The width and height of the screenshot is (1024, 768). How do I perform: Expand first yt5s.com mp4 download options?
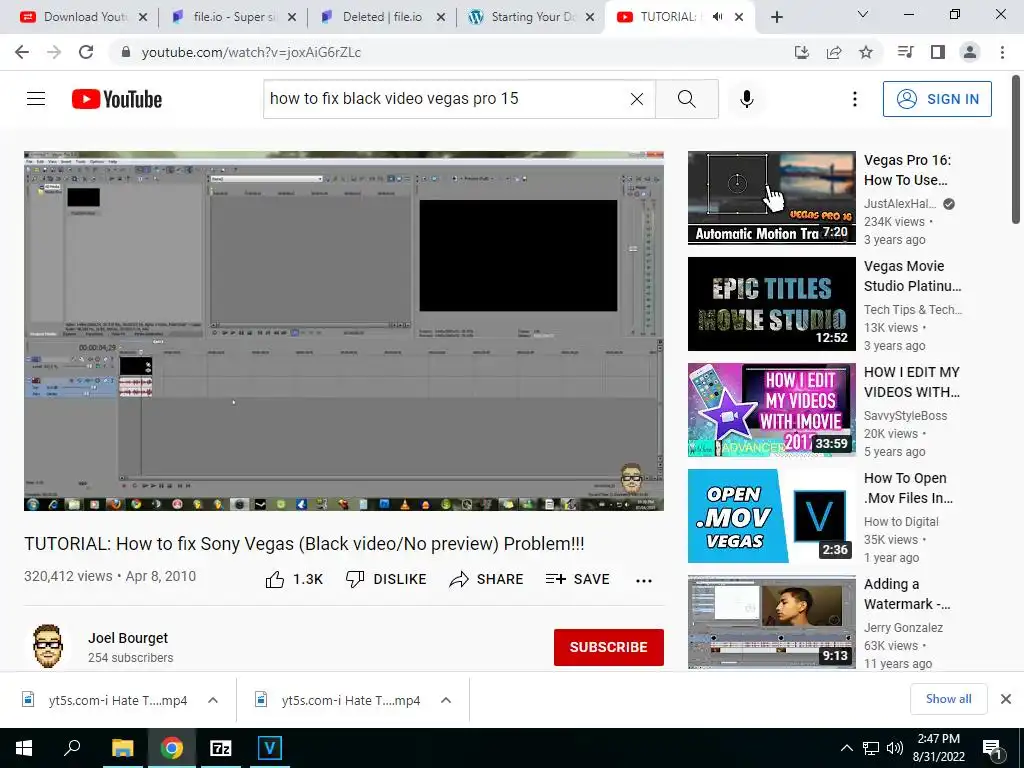(x=213, y=700)
